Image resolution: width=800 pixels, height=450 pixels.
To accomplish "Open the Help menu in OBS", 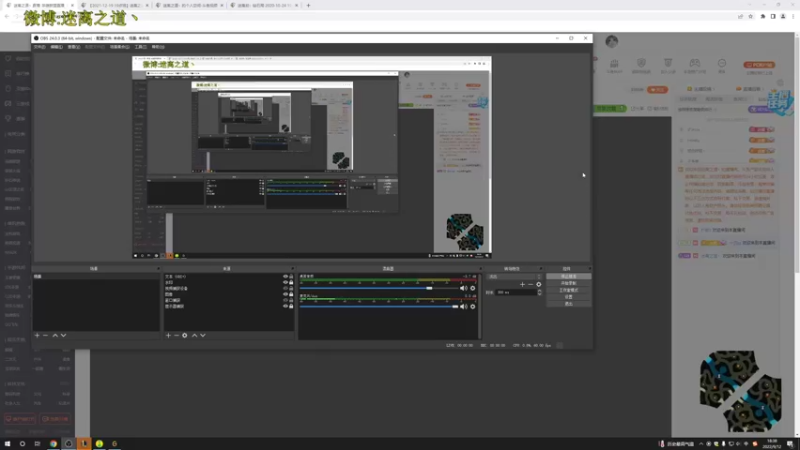I will [x=158, y=47].
